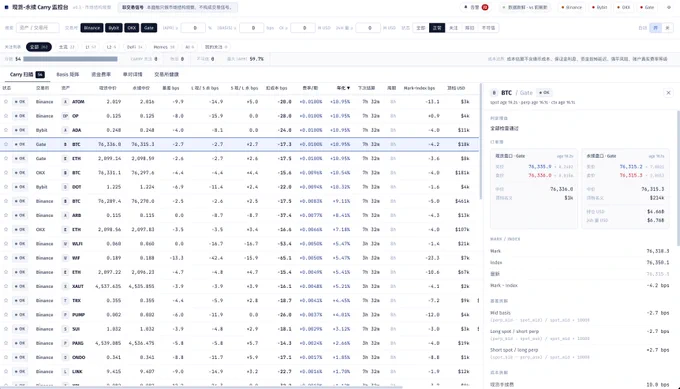Filter watchlist by L1 chip
Image resolution: width=680 pixels, height=389 pixels.
[x=90, y=47]
